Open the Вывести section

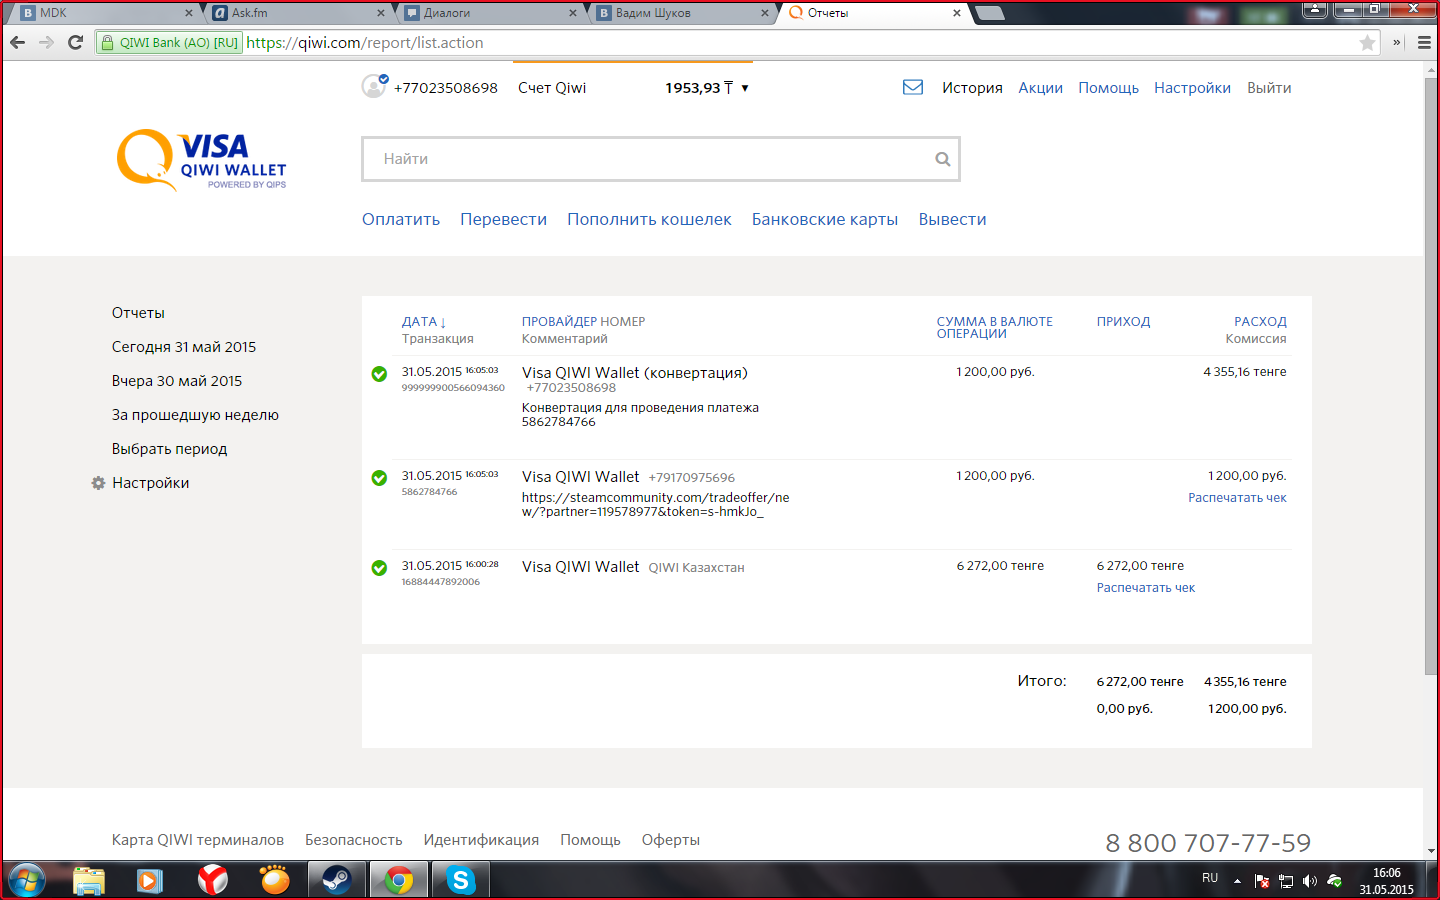click(x=952, y=220)
